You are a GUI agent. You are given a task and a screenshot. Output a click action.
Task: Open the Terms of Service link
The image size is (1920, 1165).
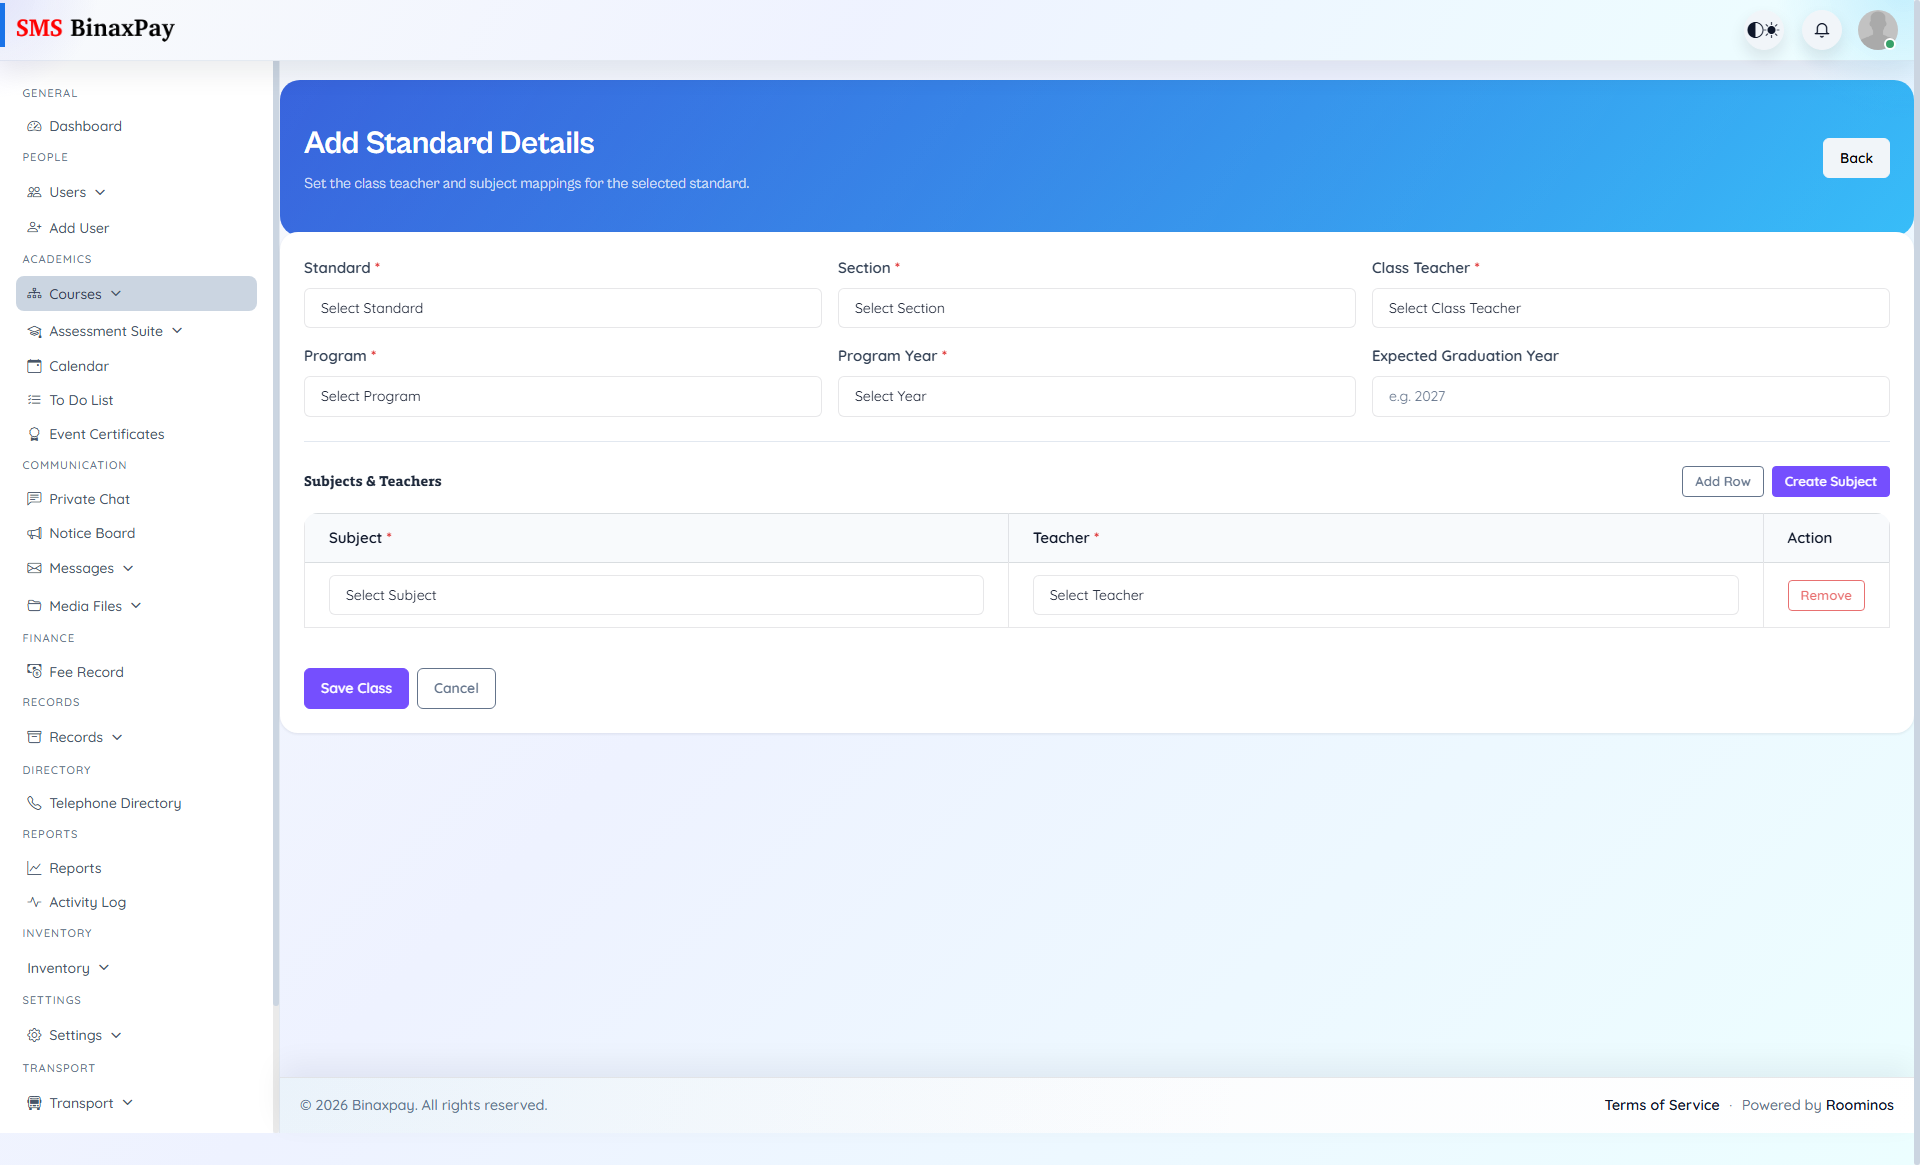coord(1661,1105)
